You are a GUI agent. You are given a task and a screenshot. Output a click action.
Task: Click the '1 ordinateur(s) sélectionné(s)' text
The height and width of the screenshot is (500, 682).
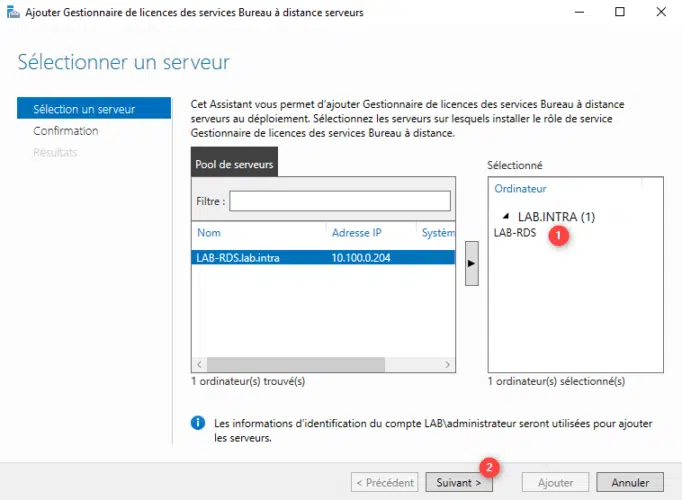click(x=556, y=381)
